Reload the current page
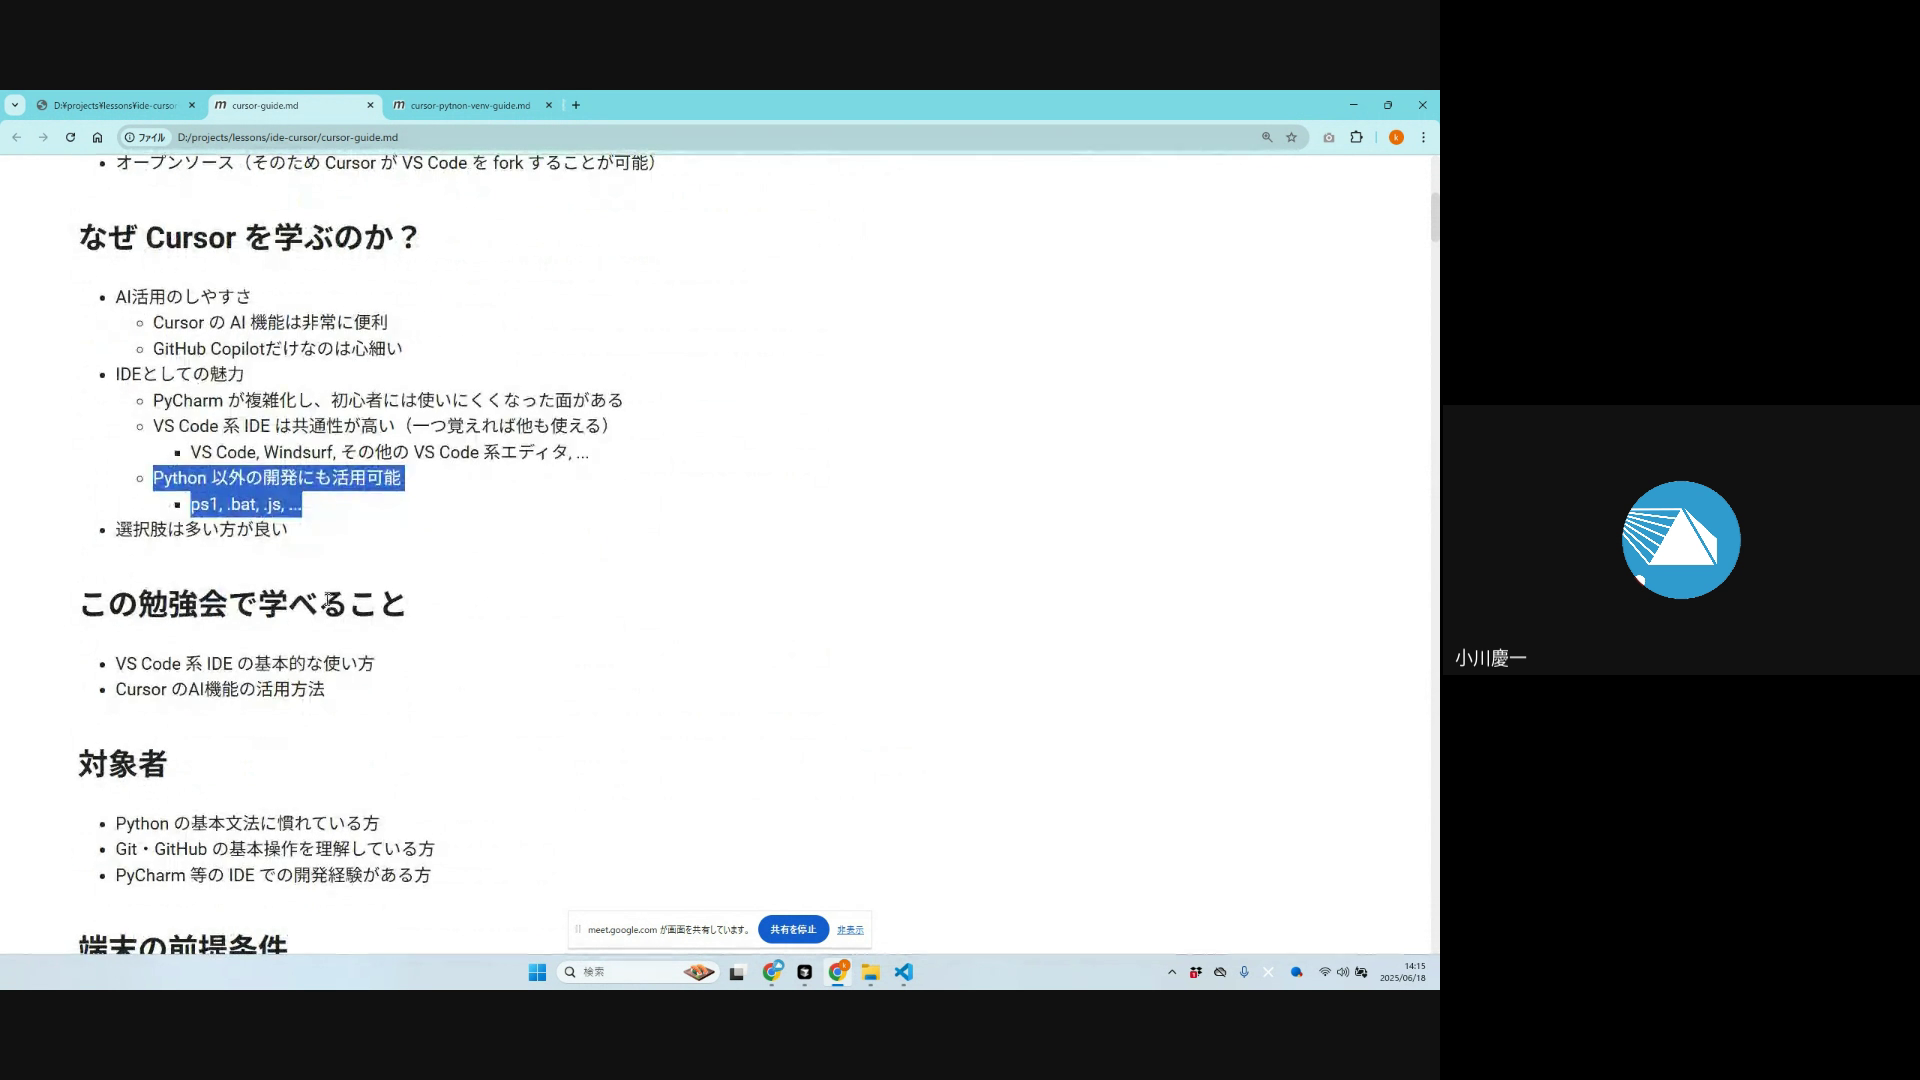Viewport: 1920px width, 1080px height. [70, 137]
